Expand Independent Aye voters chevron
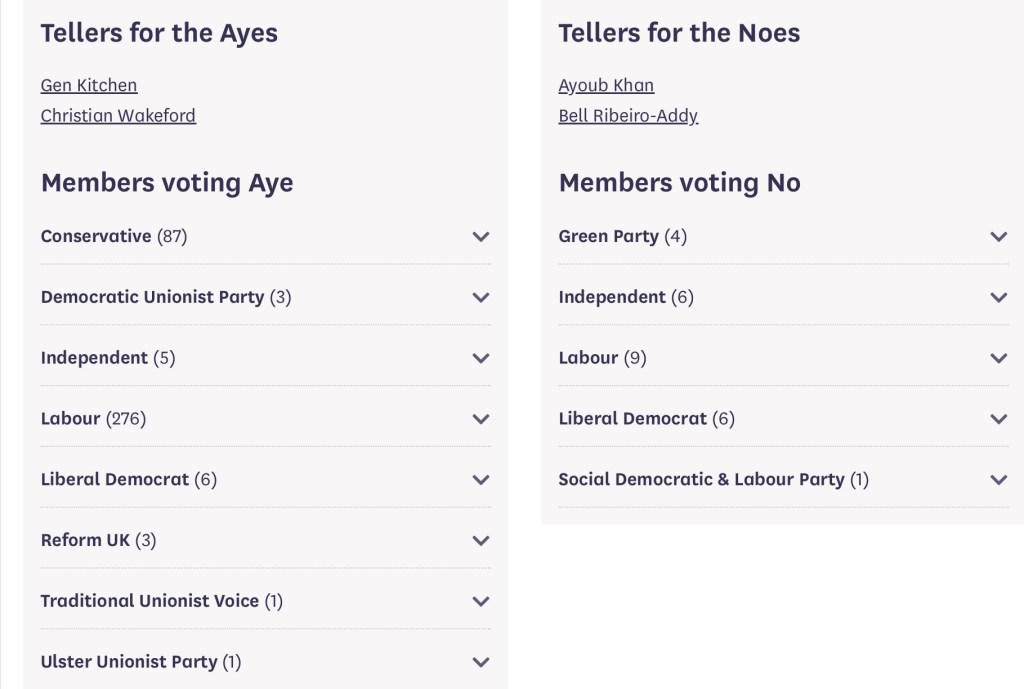This screenshot has width=1024, height=689. coord(481,358)
